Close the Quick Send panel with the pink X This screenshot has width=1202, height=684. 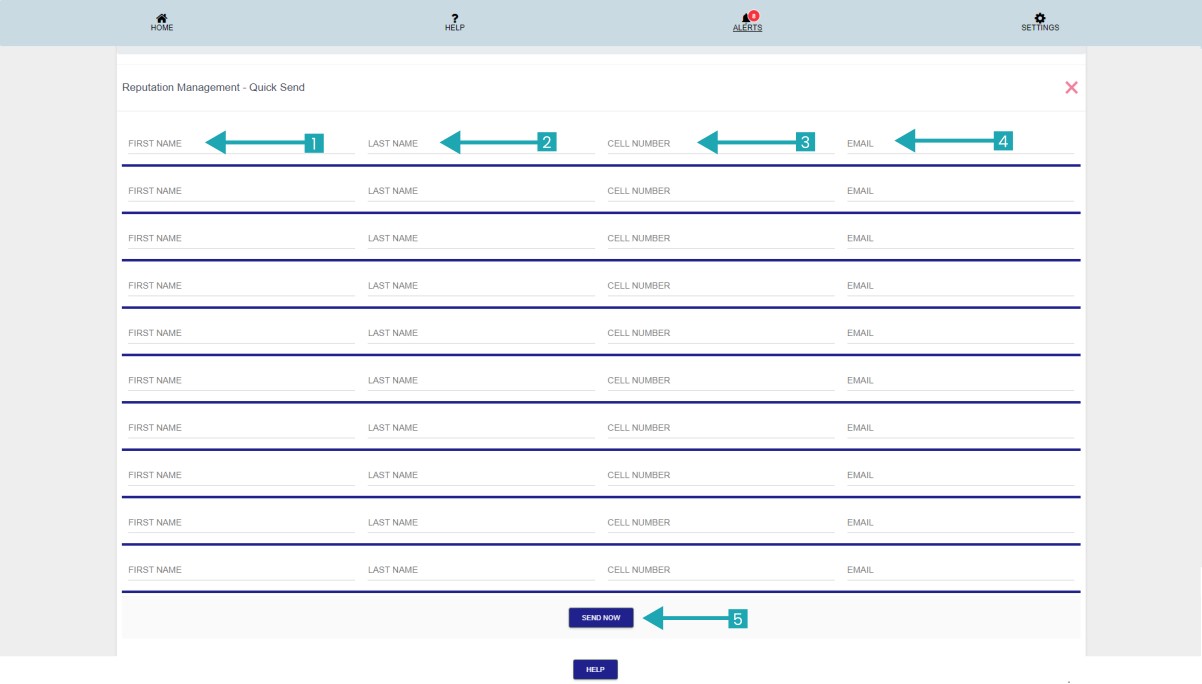(1071, 88)
